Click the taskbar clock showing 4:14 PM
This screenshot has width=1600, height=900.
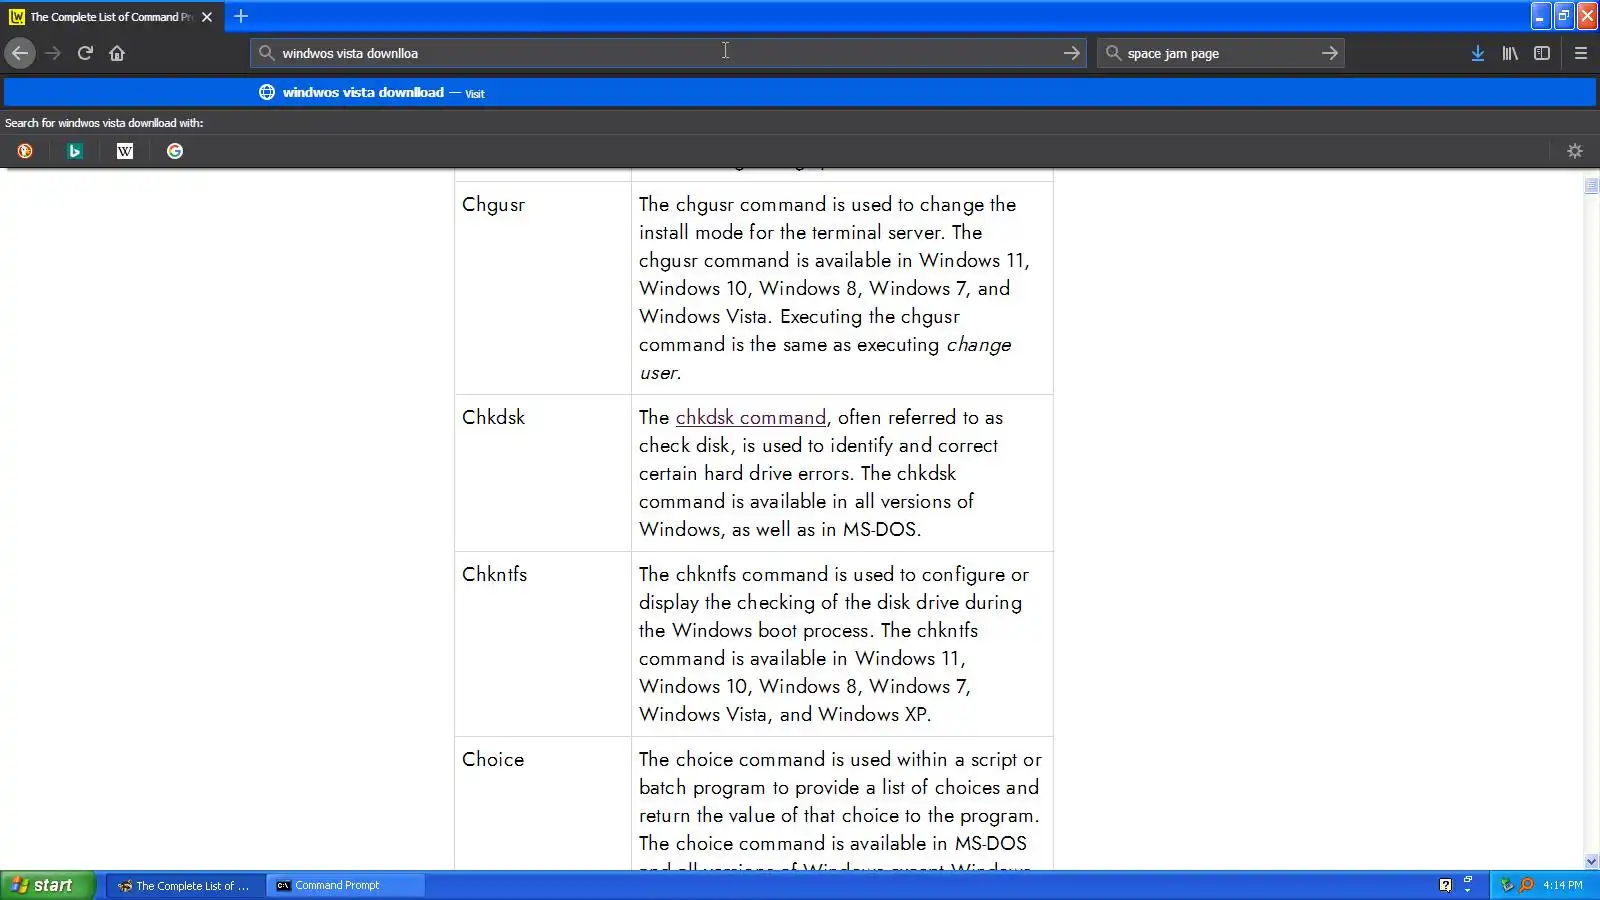tap(1563, 885)
